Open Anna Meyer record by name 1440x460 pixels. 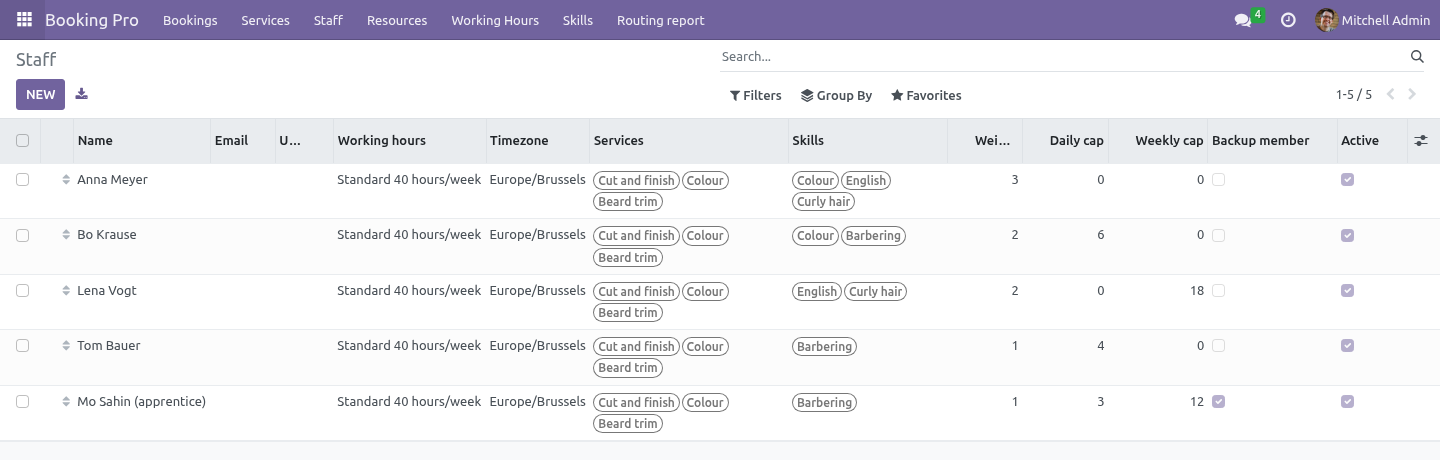[x=112, y=180]
